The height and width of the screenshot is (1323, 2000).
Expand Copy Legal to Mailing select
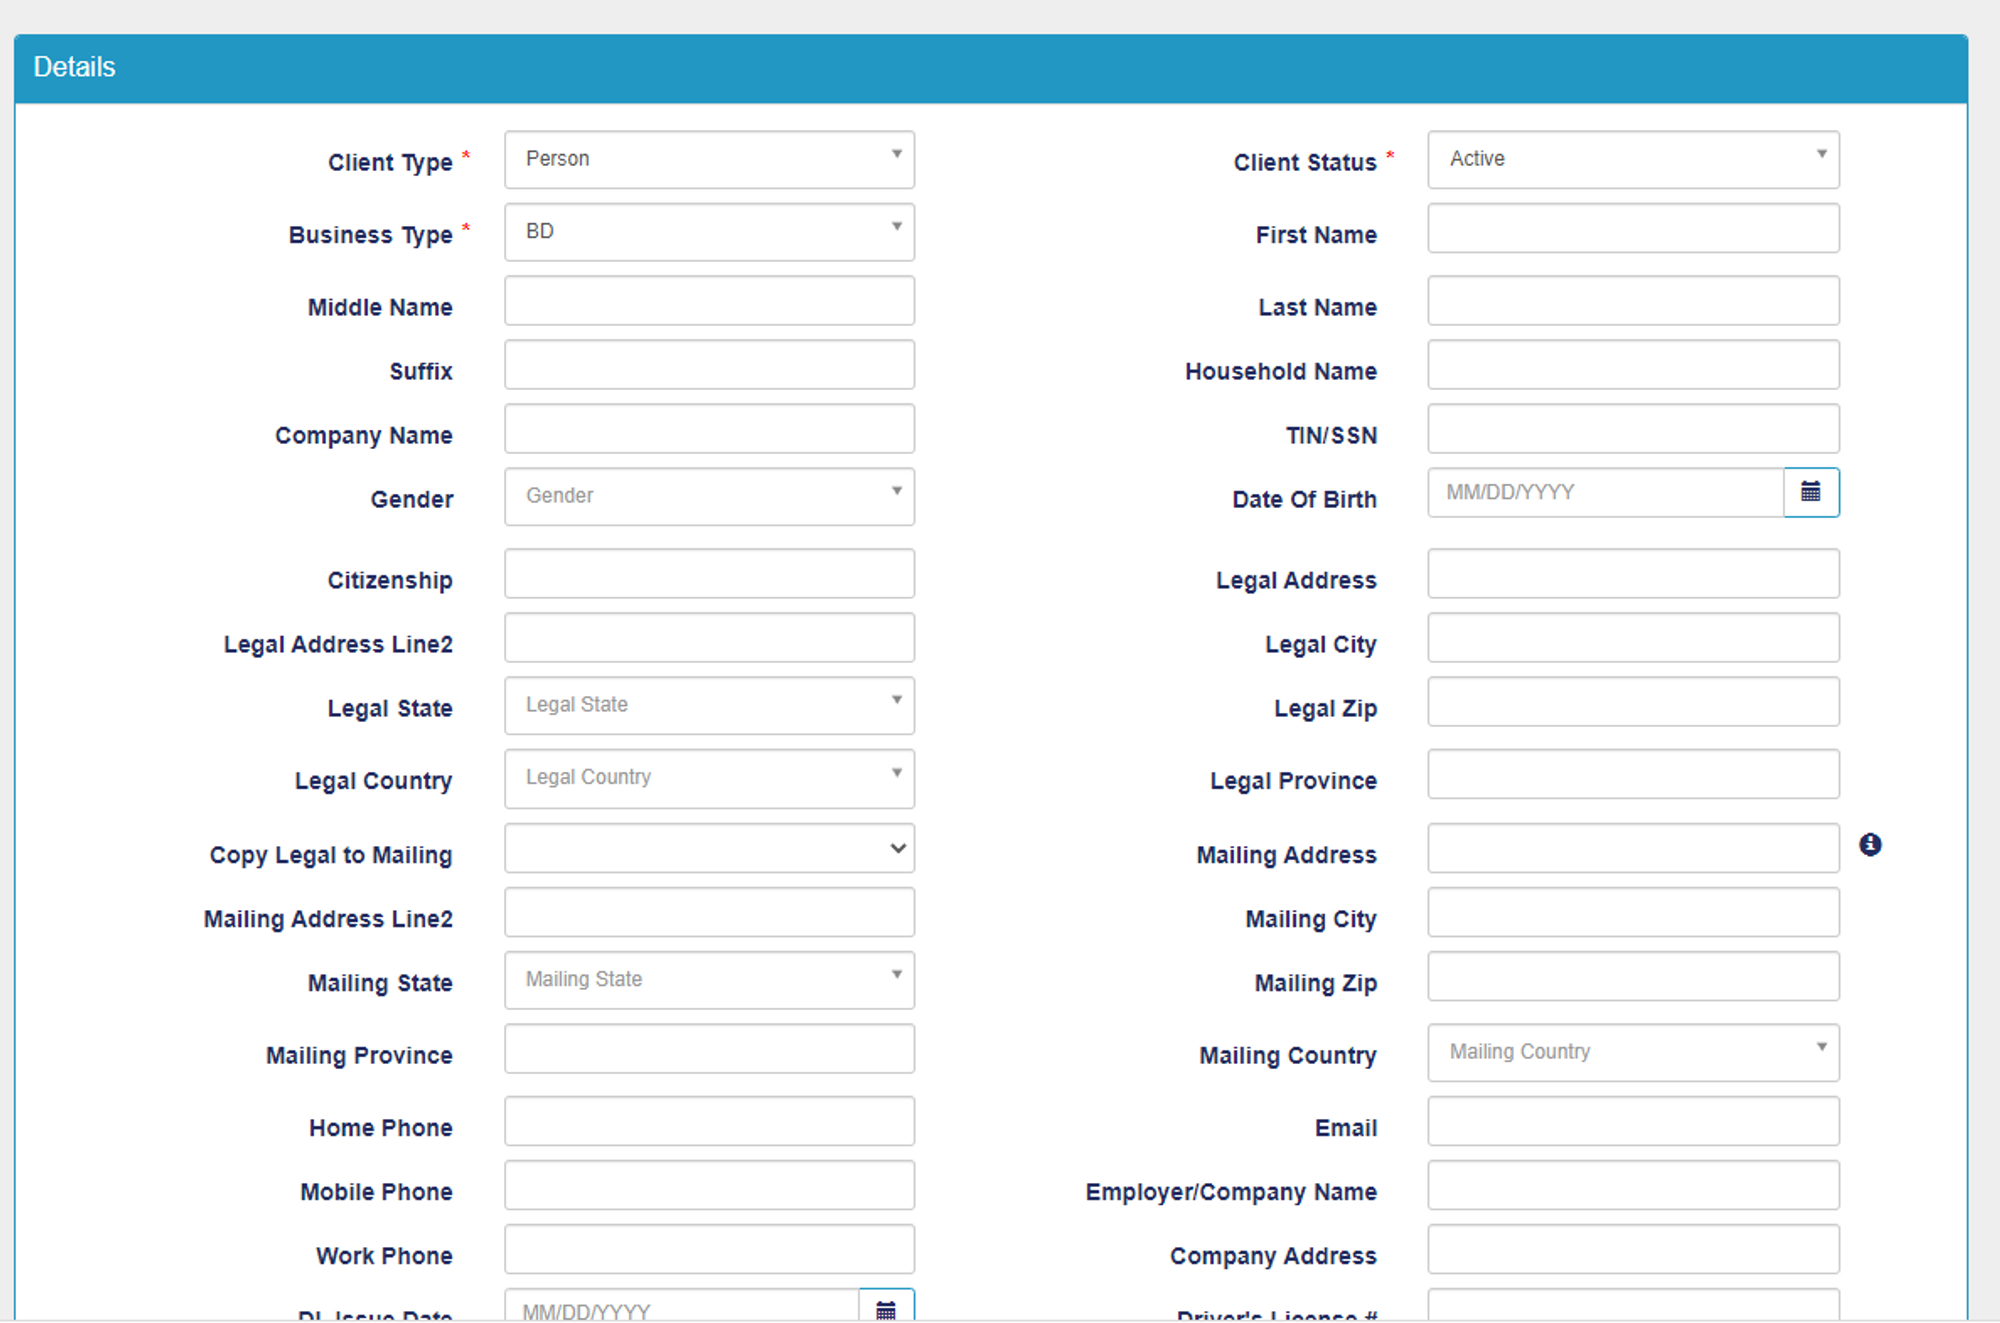coord(709,848)
